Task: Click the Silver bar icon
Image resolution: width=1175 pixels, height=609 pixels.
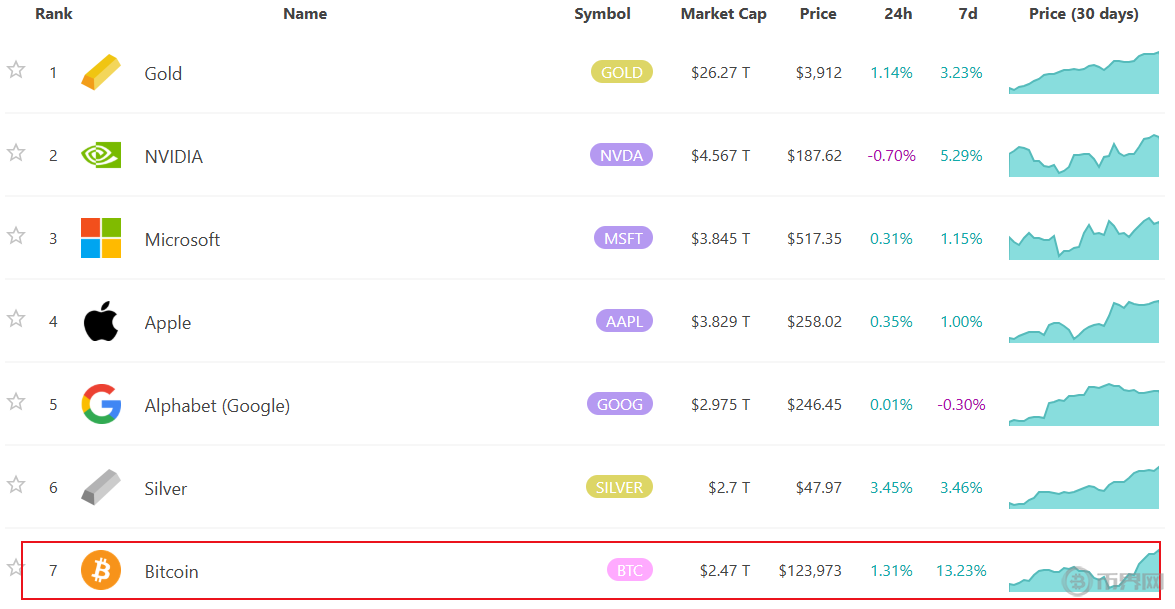Action: pos(101,487)
